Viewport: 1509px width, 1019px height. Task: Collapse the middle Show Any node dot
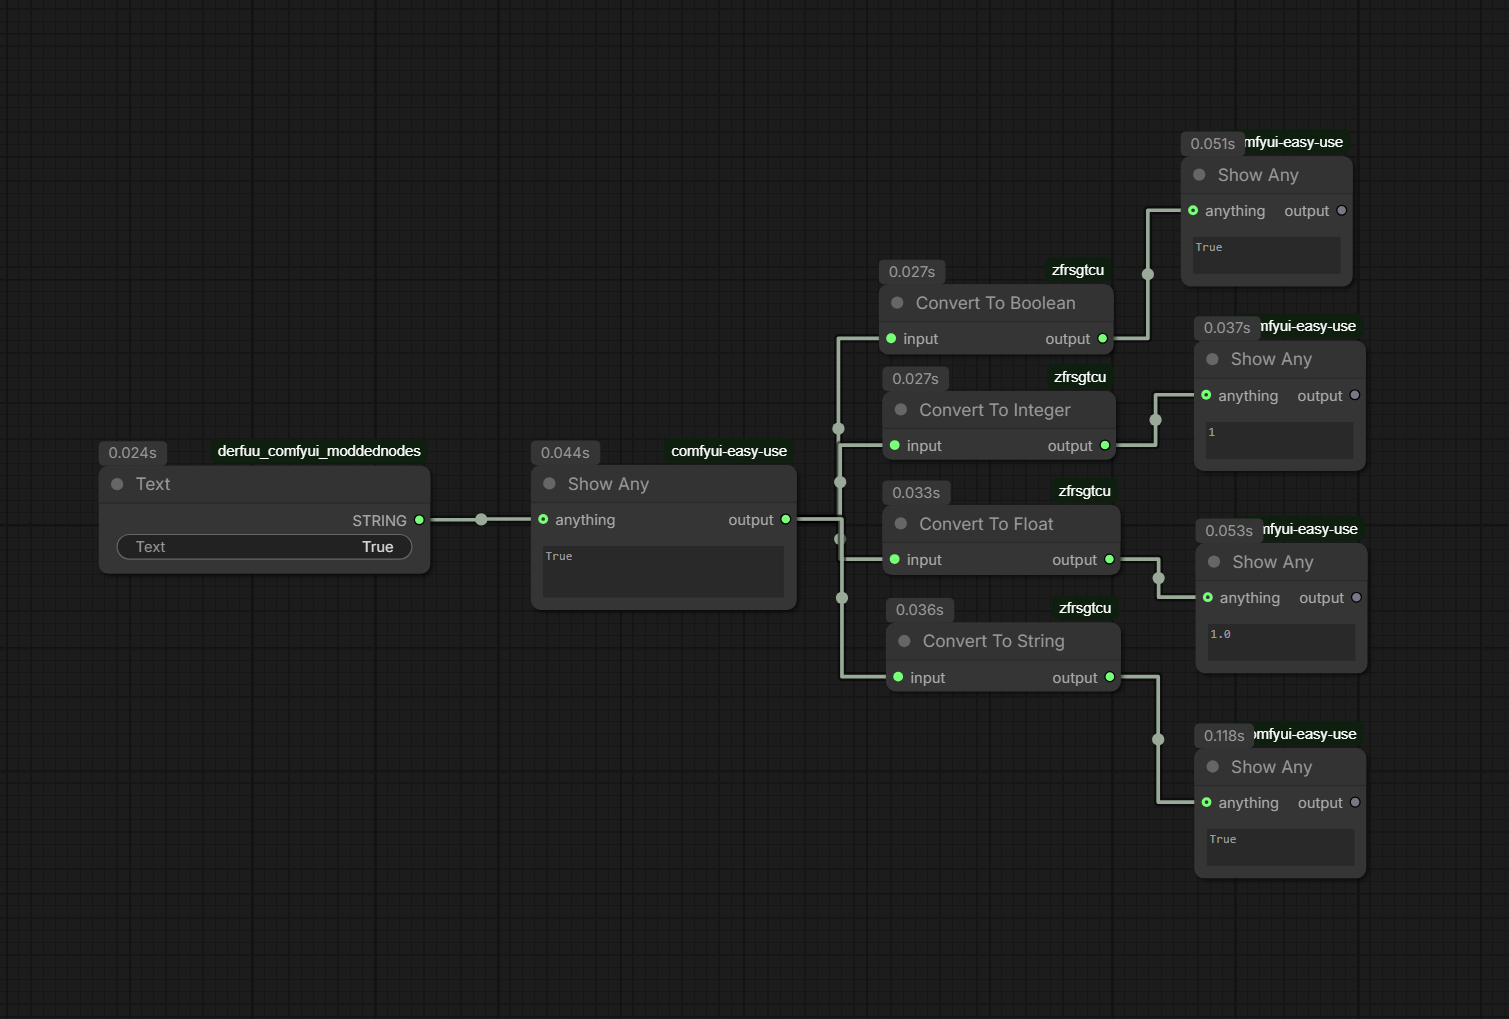pos(549,484)
